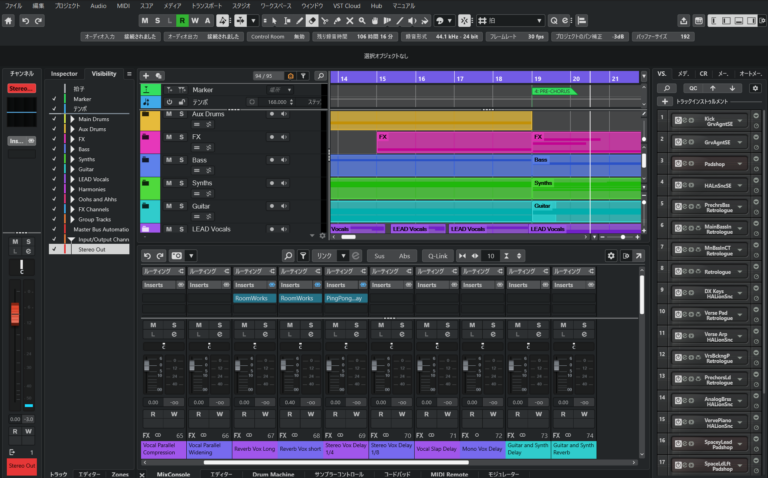
Task: Switch to Inspector tab
Action: point(64,74)
